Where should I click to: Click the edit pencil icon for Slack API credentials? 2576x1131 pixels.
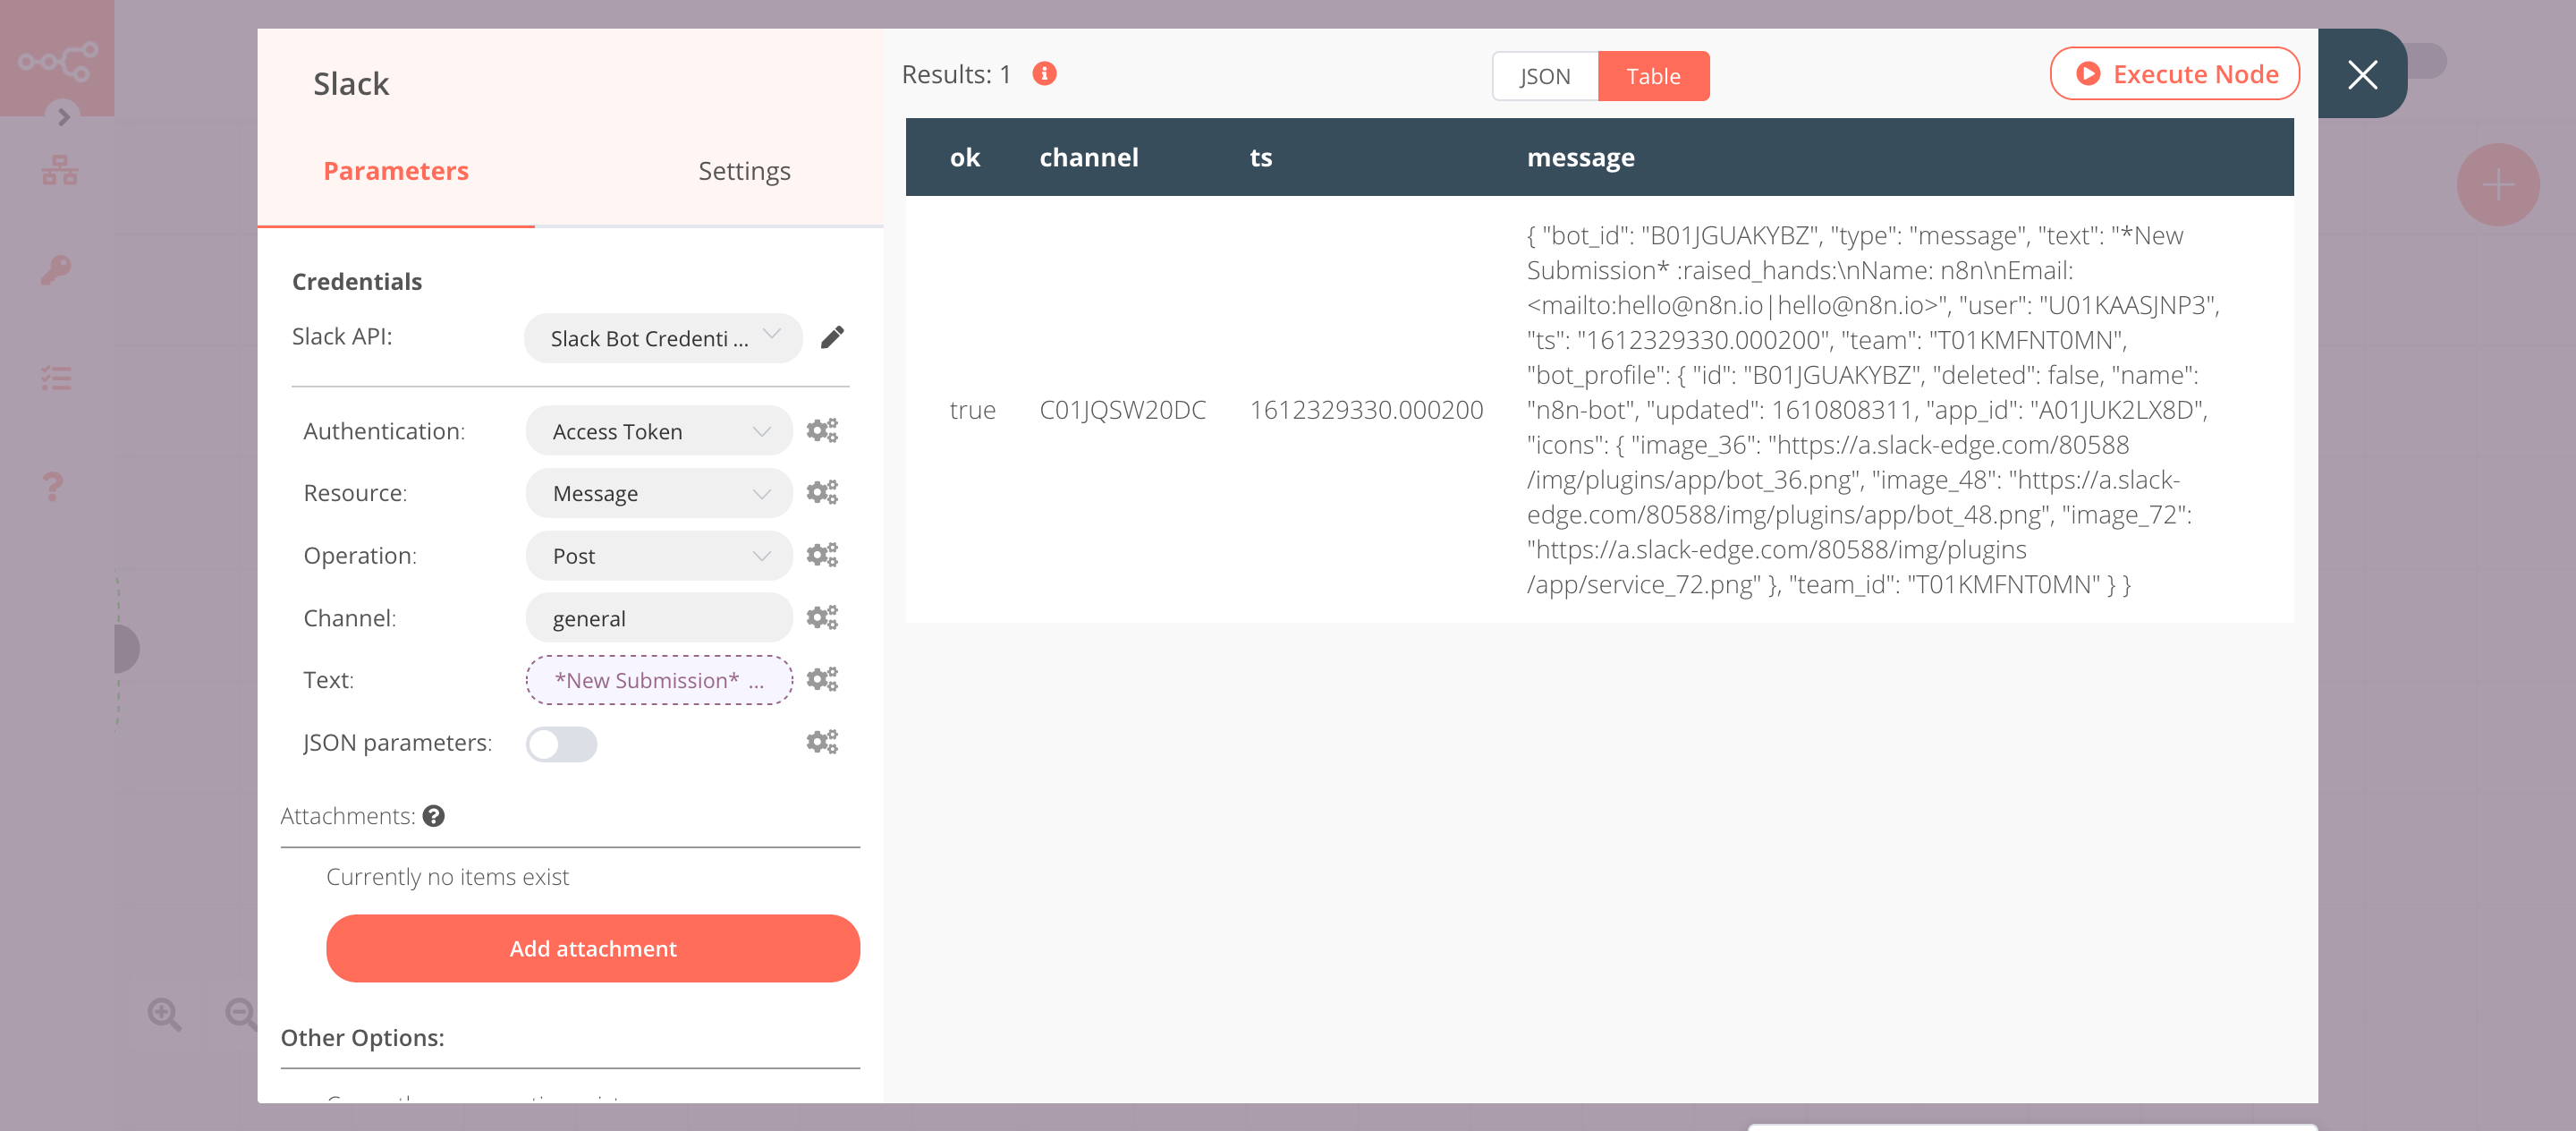click(836, 337)
